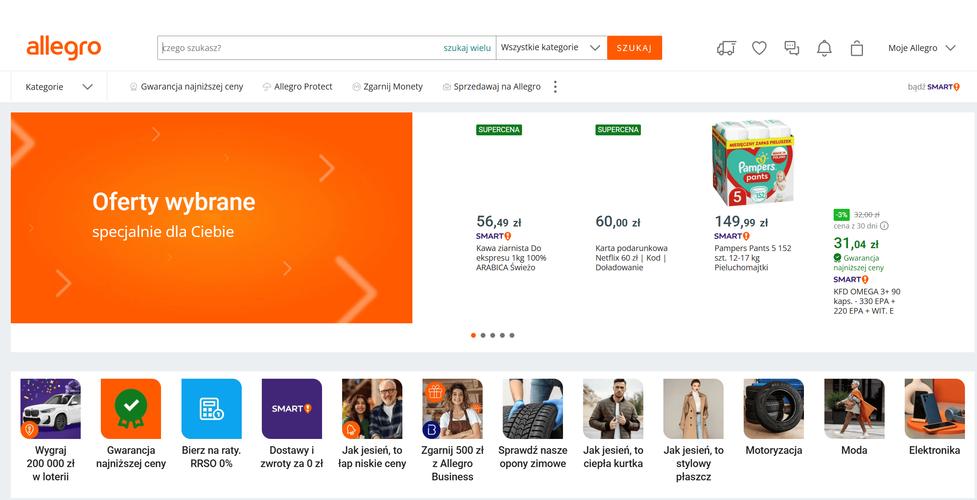Expand the 'Wszystkie kategorie' dropdown
977x500 pixels.
tap(551, 48)
